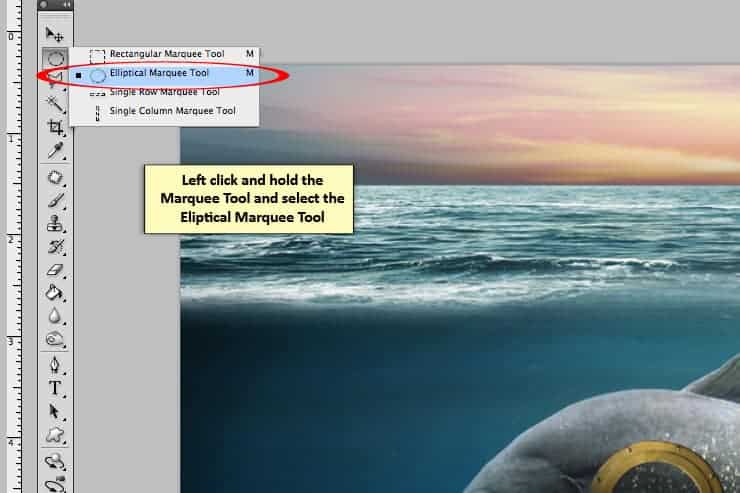The width and height of the screenshot is (740, 493).
Task: Select the Paint Bucket tool
Action: click(x=55, y=293)
